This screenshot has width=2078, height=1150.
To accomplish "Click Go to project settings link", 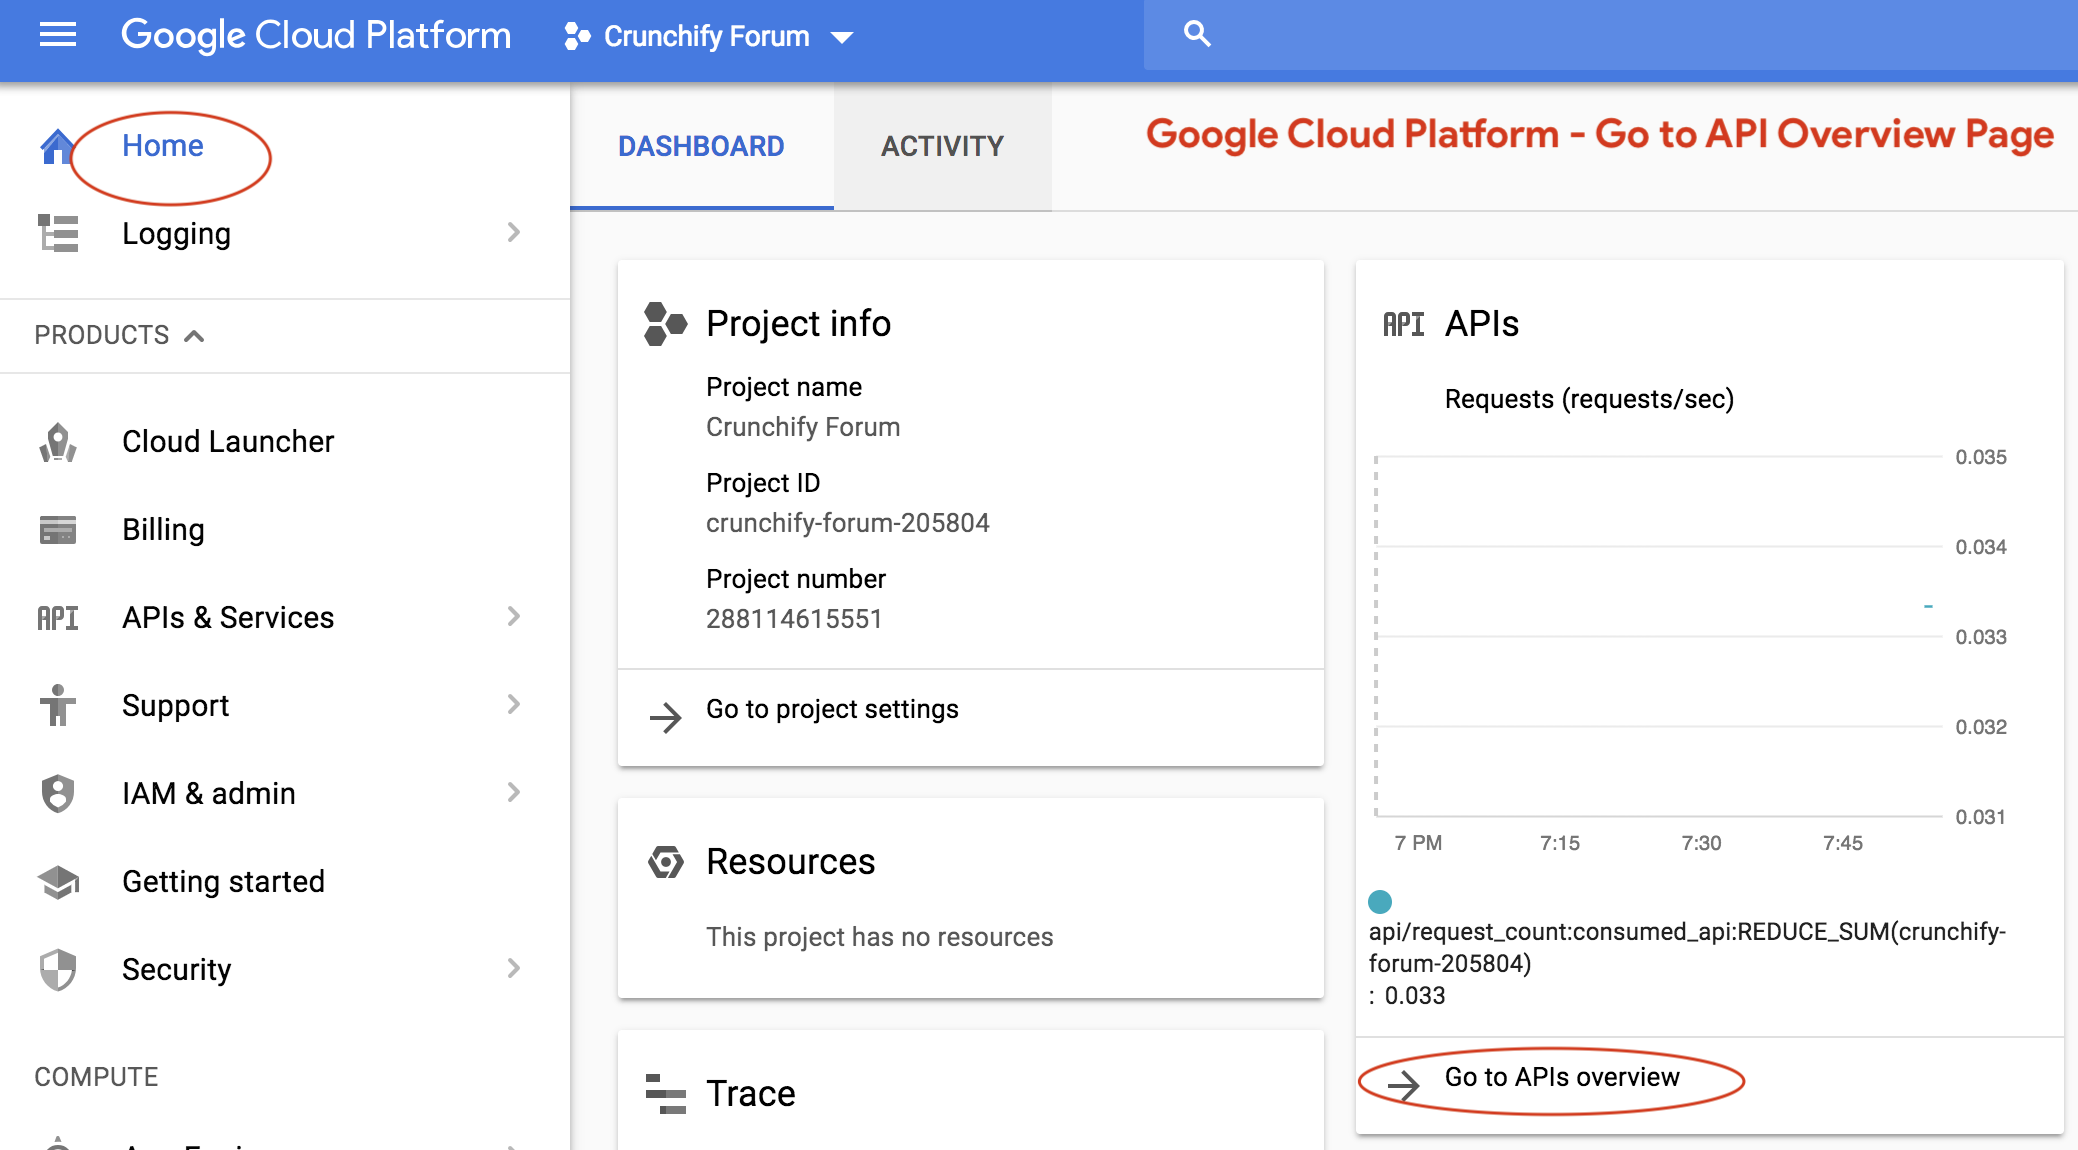I will tap(832, 709).
